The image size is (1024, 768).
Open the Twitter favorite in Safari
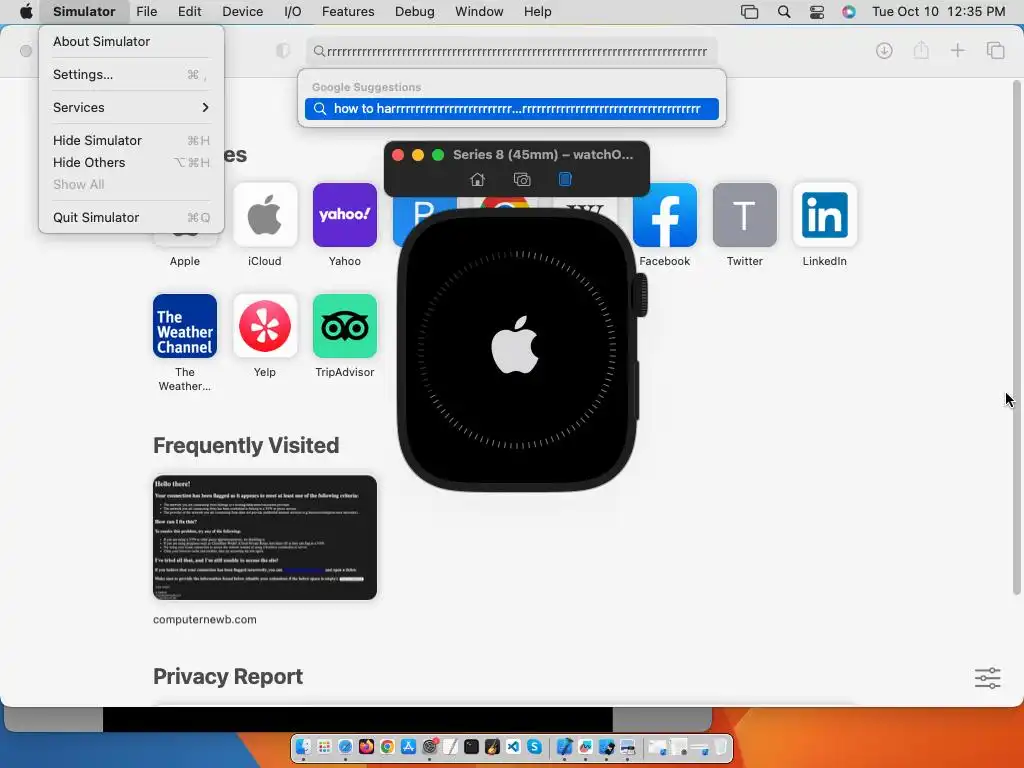coord(744,215)
